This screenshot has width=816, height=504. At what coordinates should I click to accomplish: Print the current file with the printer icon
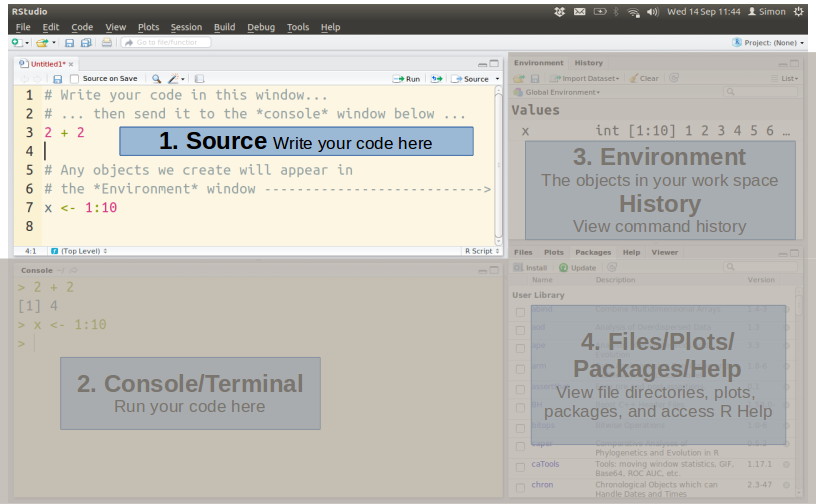[107, 43]
